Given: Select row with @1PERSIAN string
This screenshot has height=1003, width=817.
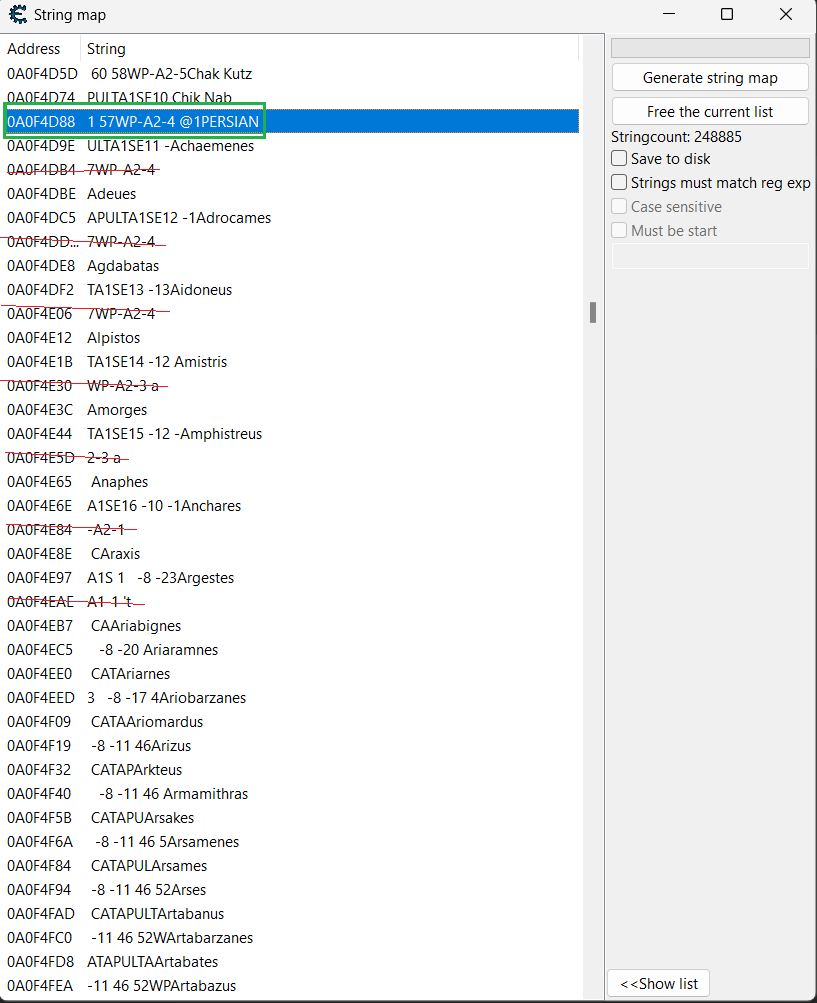Looking at the screenshot, I should tap(290, 122).
